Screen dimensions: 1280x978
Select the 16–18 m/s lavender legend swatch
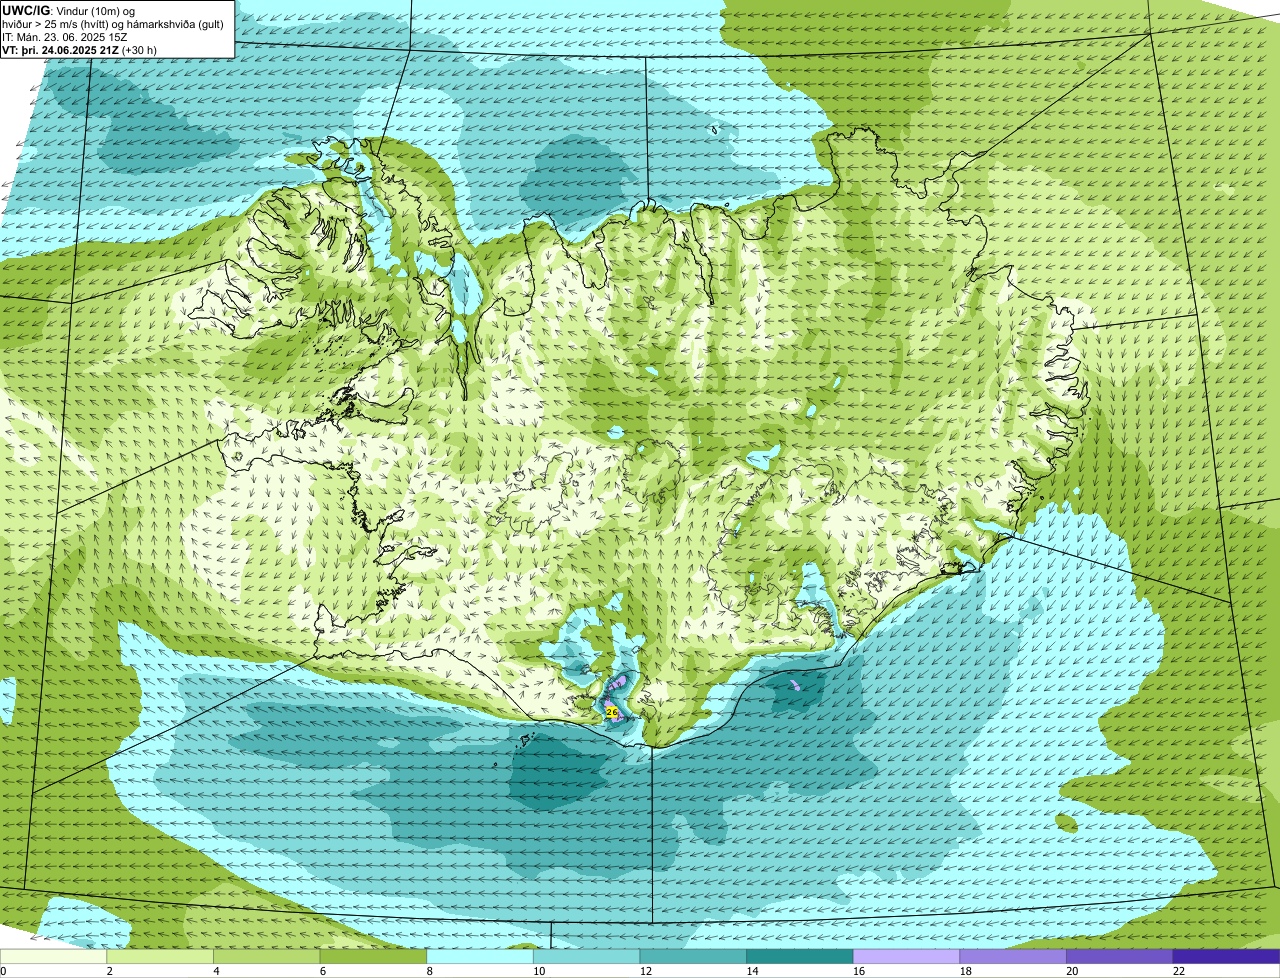click(x=905, y=956)
